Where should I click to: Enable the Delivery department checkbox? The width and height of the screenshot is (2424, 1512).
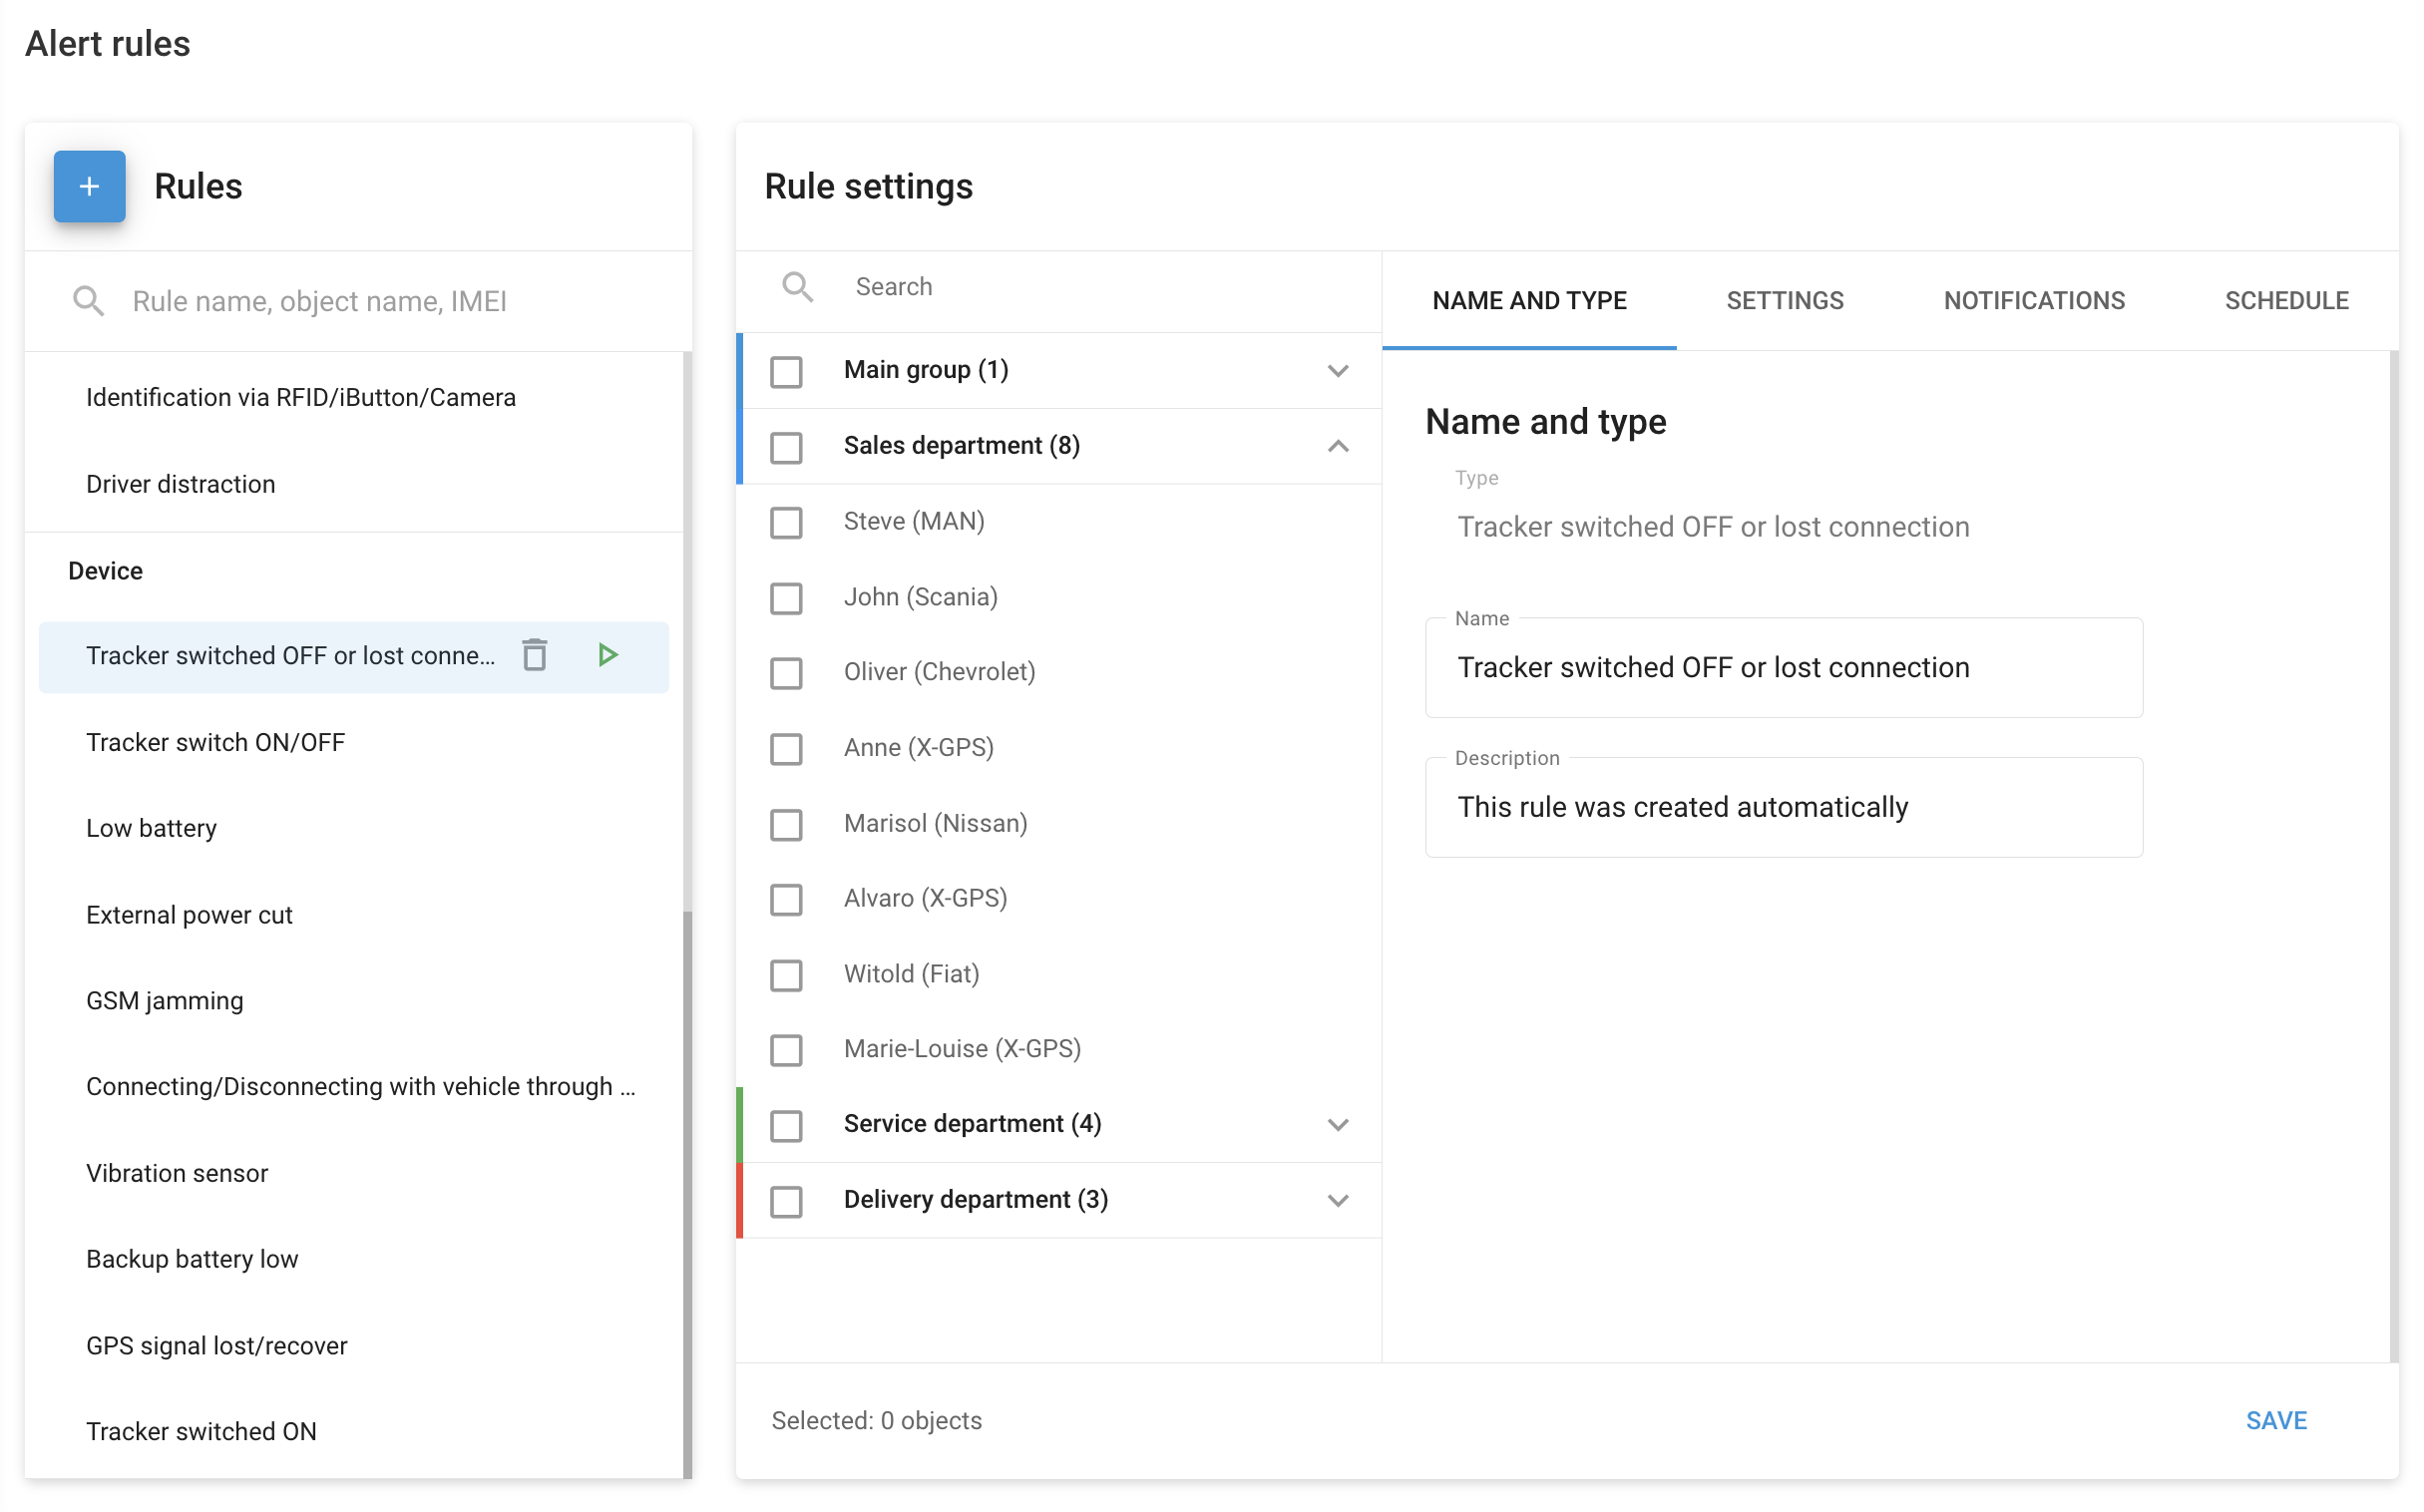(786, 1201)
